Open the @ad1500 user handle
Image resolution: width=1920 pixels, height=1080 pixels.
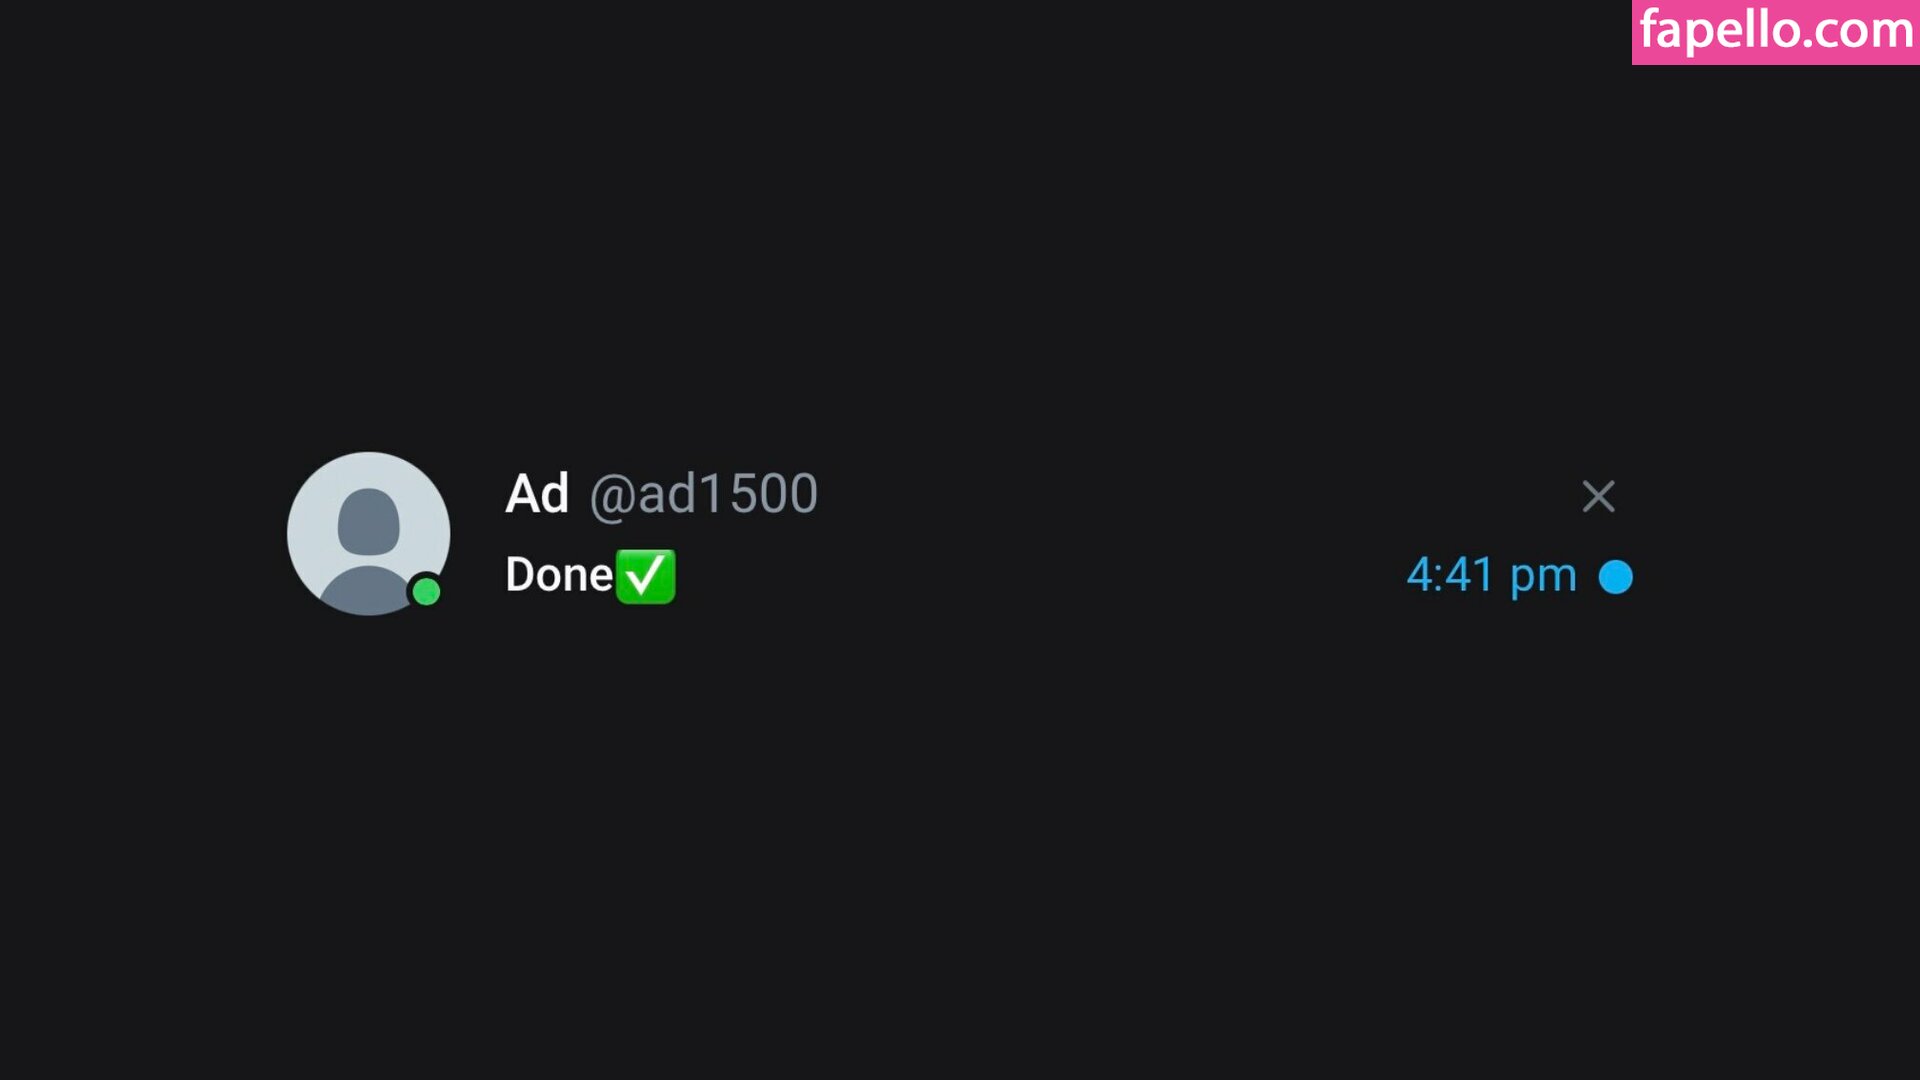tap(703, 494)
